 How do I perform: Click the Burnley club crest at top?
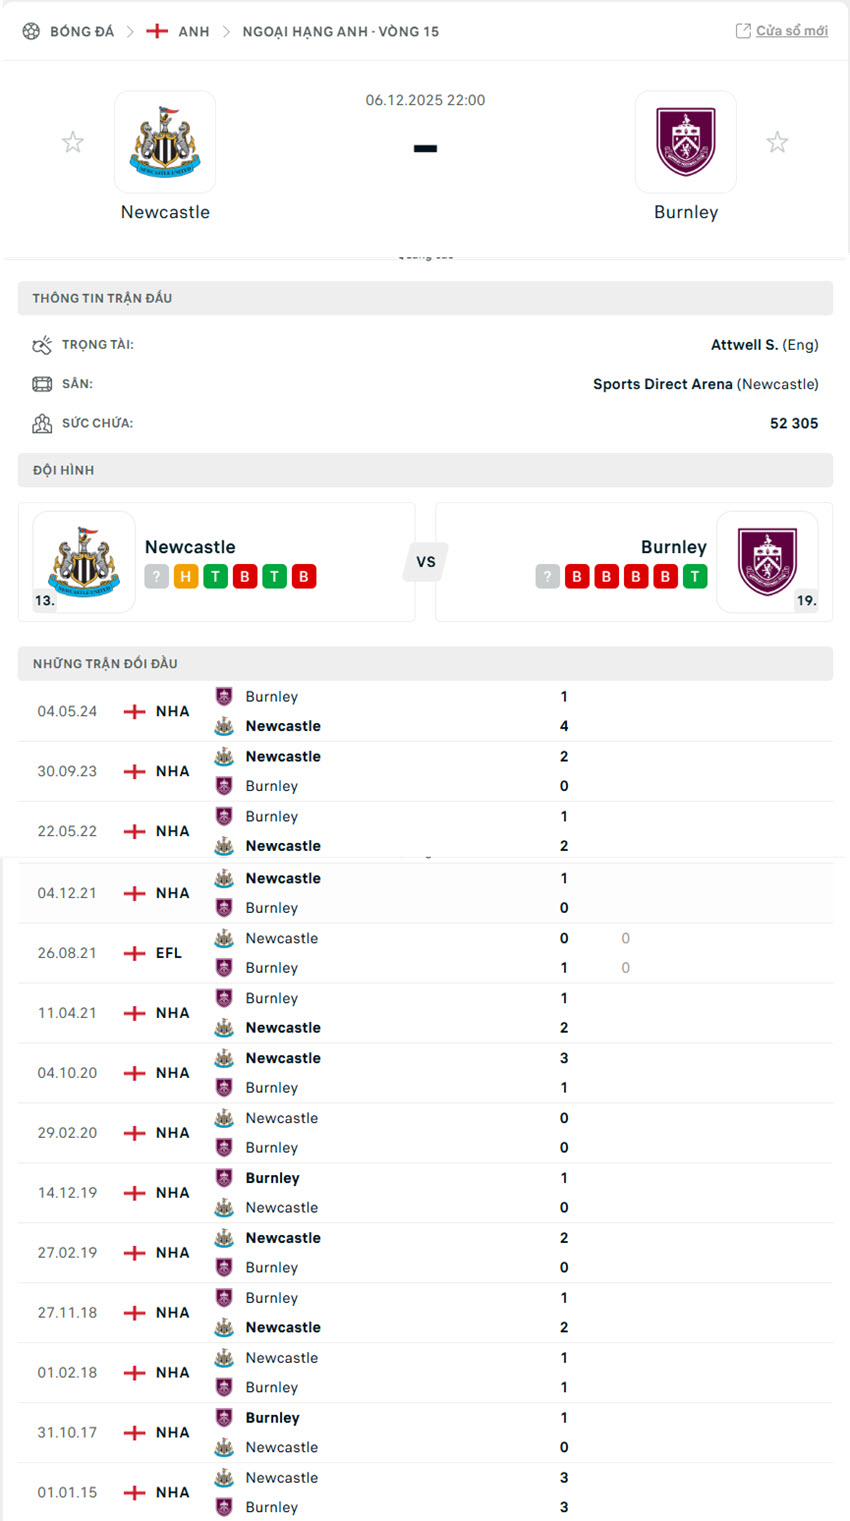[x=686, y=141]
